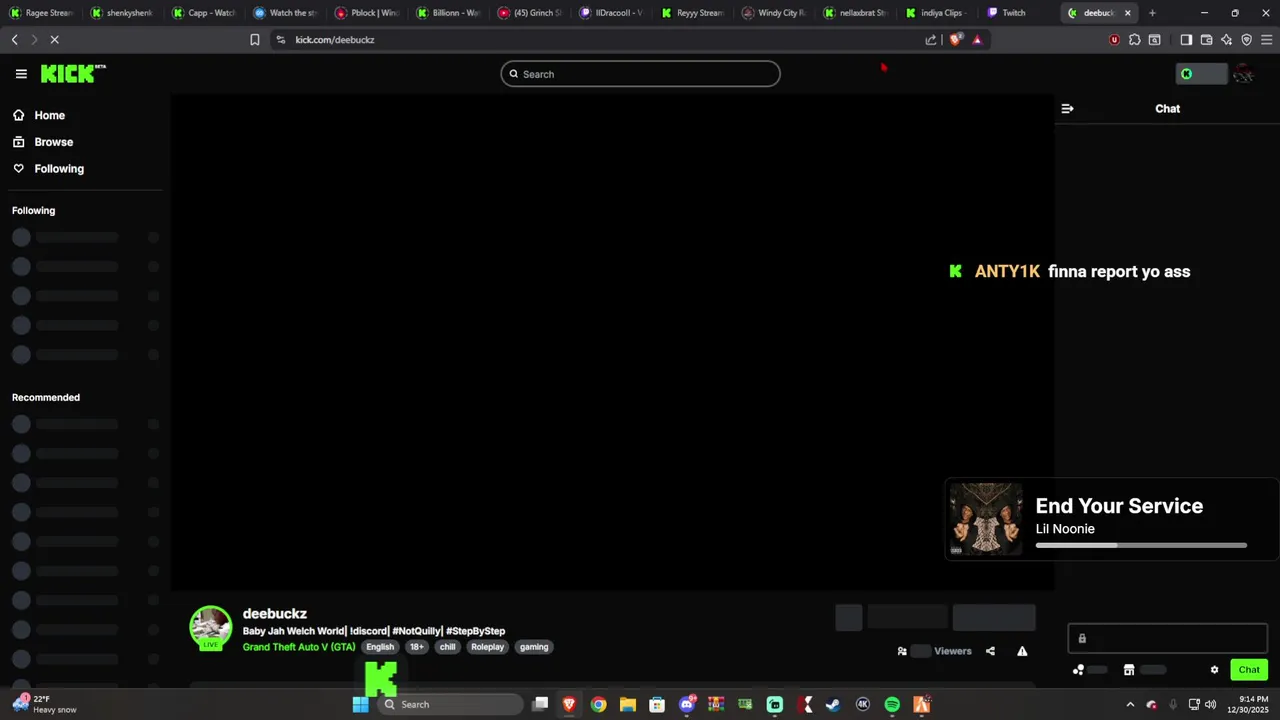Viewport: 1280px width, 720px height.
Task: Open a new browser tab
Action: (1152, 13)
